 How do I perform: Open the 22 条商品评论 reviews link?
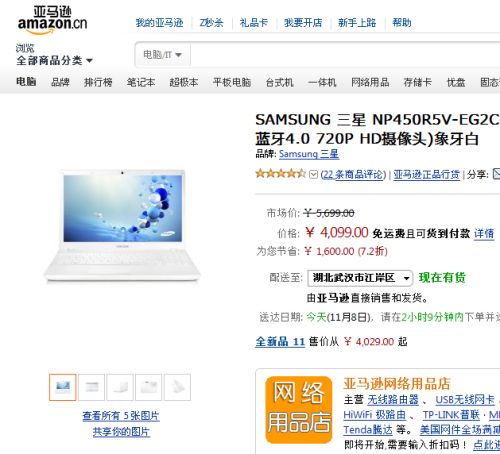point(353,174)
